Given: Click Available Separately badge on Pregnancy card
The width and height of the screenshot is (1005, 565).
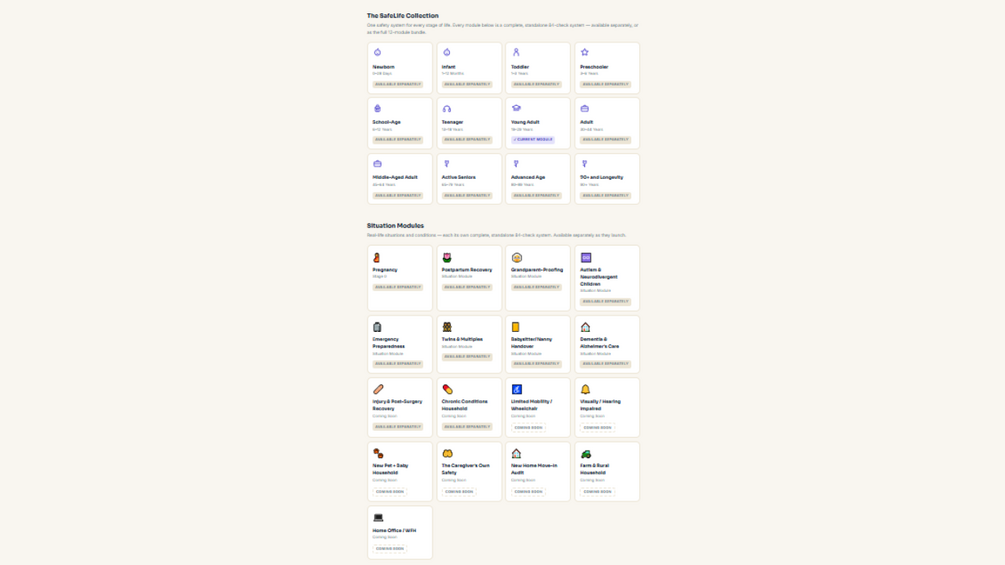Looking at the screenshot, I should coord(398,287).
